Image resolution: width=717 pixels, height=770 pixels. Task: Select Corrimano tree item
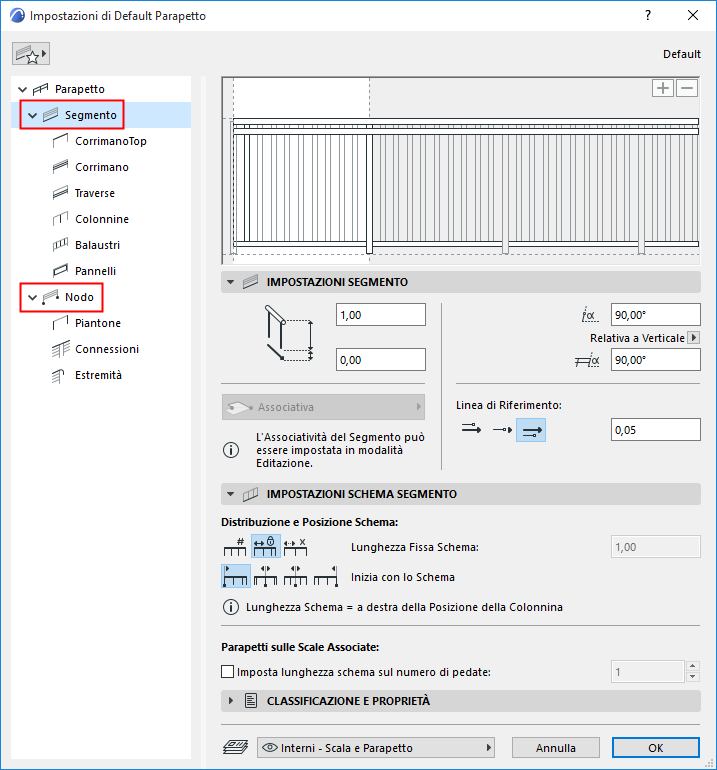coord(102,167)
